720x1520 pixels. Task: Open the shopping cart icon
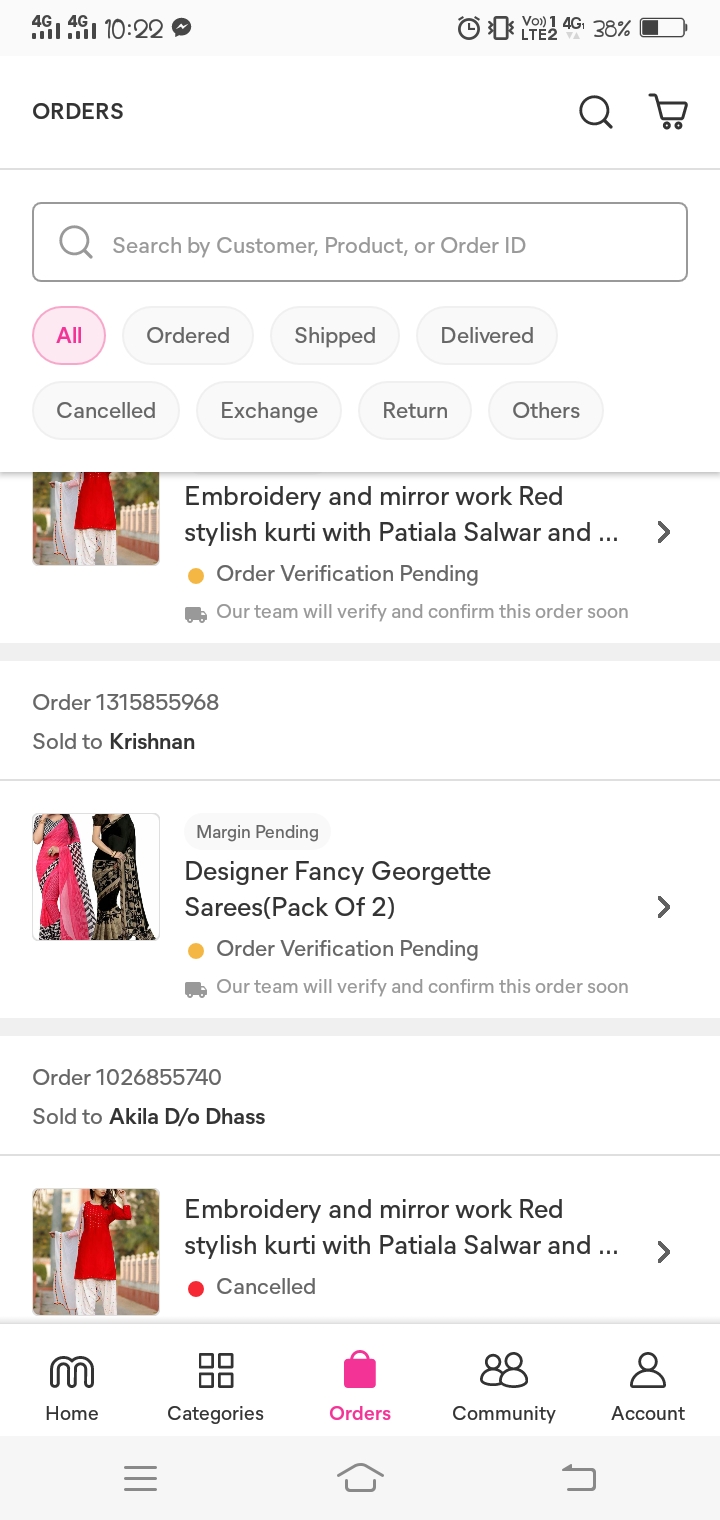click(668, 111)
